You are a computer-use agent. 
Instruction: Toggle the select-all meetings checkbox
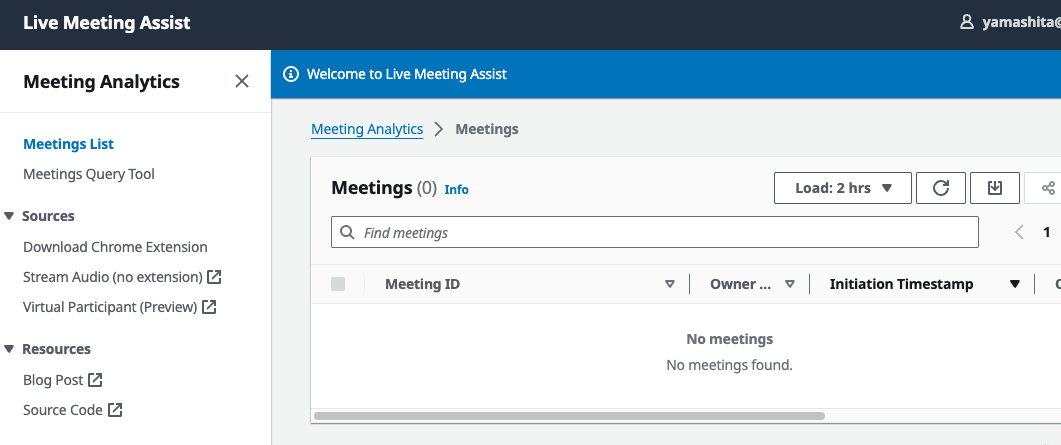click(338, 284)
